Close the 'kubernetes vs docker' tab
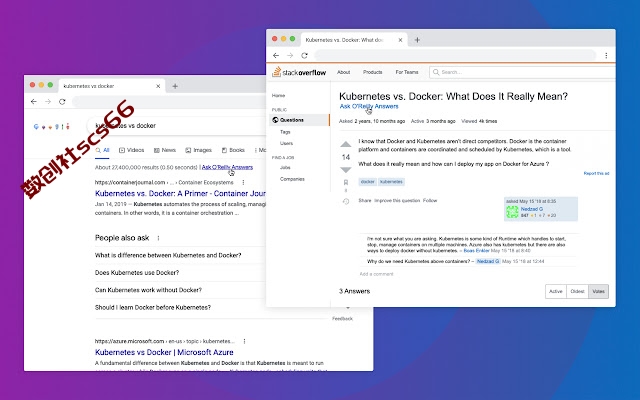This screenshot has height=400, width=640. (x=158, y=86)
